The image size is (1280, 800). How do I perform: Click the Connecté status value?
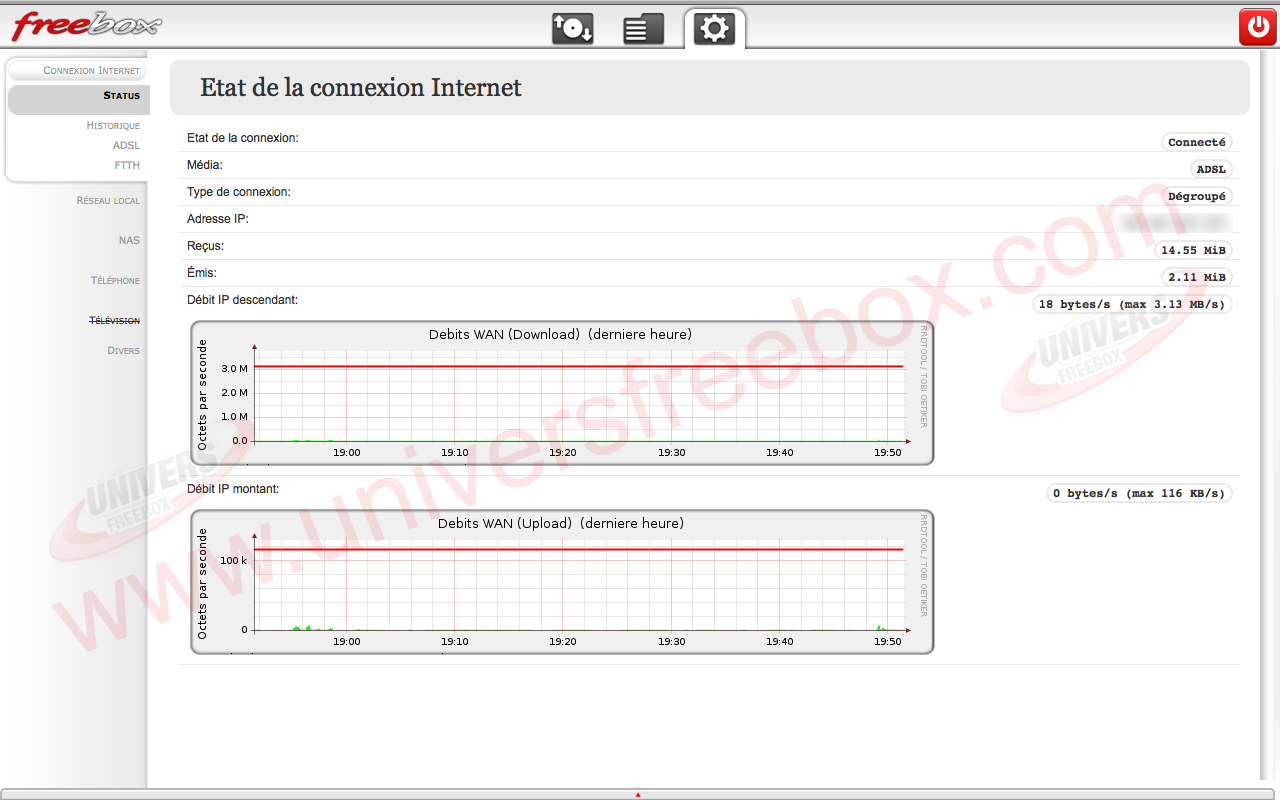click(x=1196, y=143)
